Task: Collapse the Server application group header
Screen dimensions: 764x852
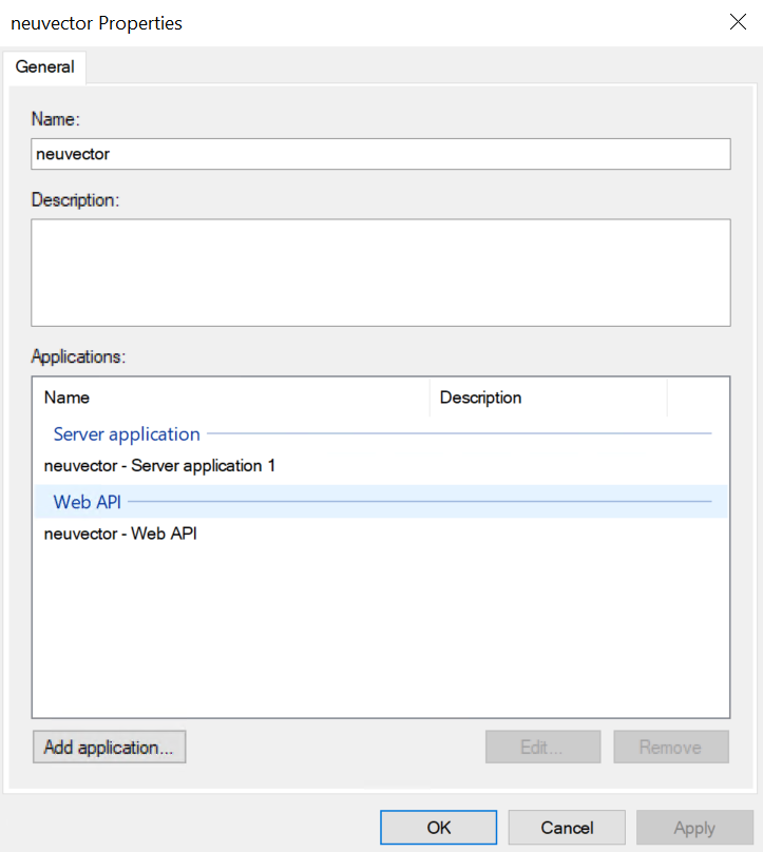Action: click(127, 434)
